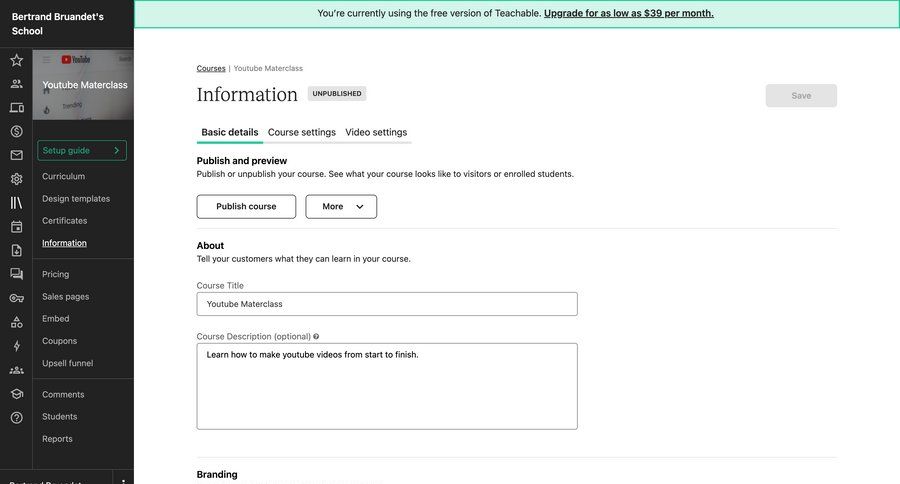Open the Help question mark icon
The image size is (900, 484).
pos(17,417)
